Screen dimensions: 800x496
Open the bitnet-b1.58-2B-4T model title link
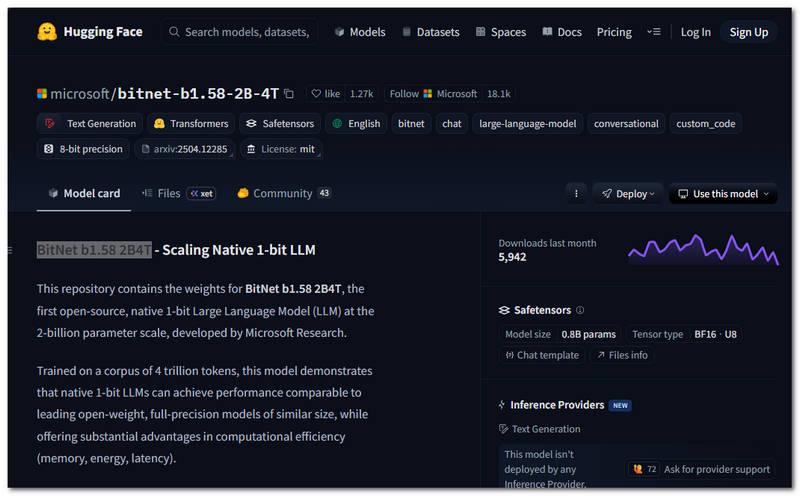(198, 94)
